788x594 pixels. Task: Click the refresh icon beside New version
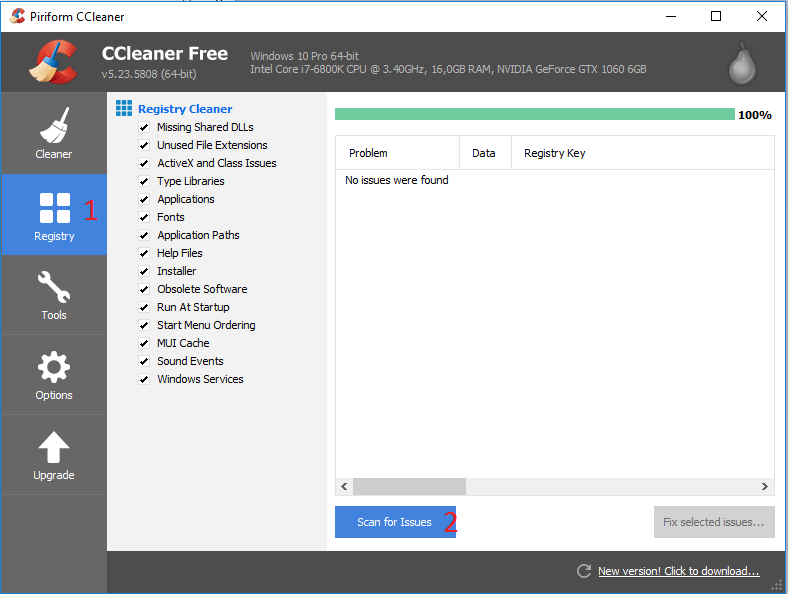[x=584, y=571]
